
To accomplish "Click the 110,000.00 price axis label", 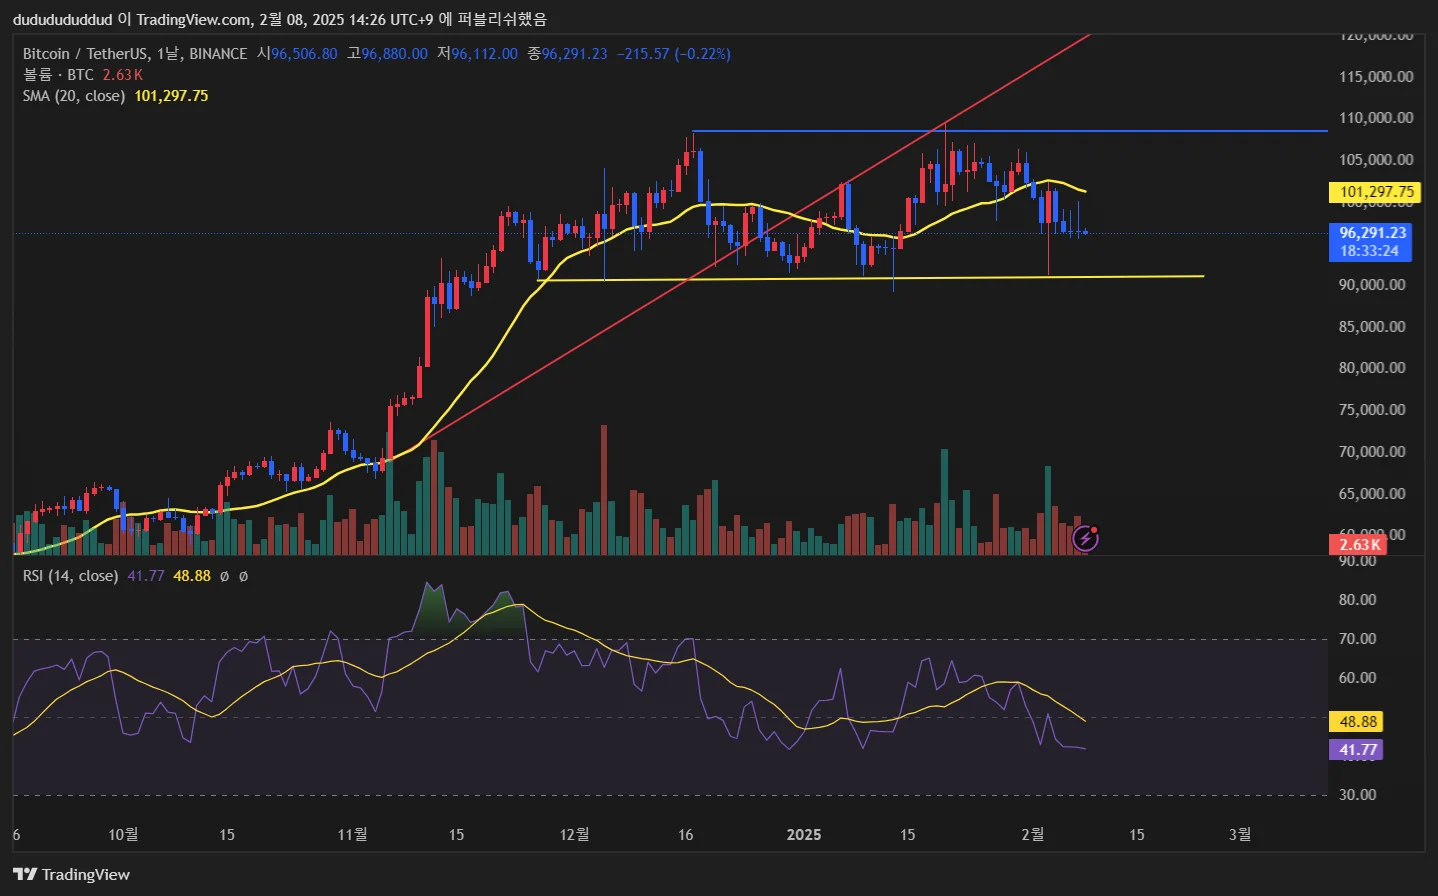I will (1376, 118).
